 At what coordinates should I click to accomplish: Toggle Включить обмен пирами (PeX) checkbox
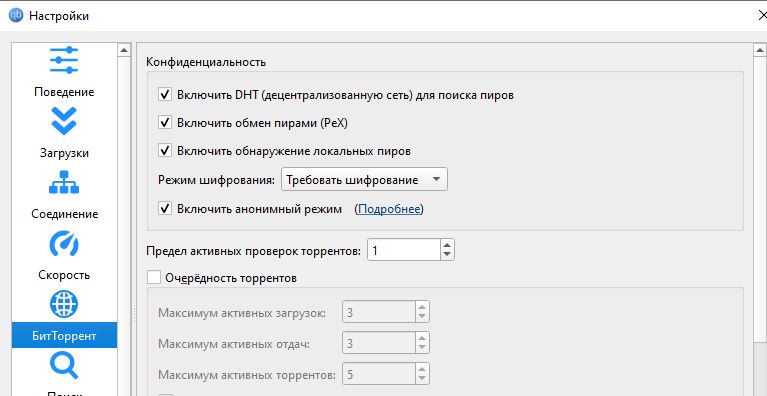165,122
